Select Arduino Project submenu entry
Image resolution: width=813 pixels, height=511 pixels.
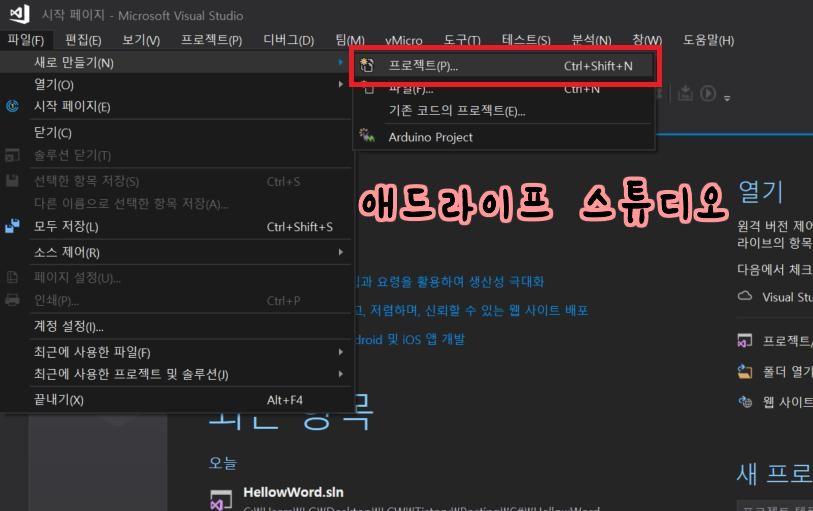tap(503, 137)
